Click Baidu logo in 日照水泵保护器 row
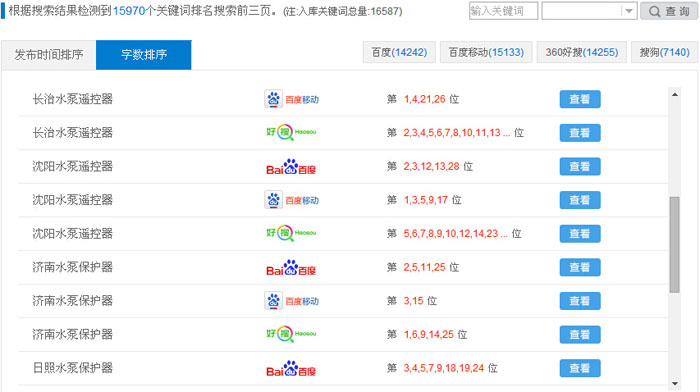Viewport: 700px width, 392px height. click(291, 369)
